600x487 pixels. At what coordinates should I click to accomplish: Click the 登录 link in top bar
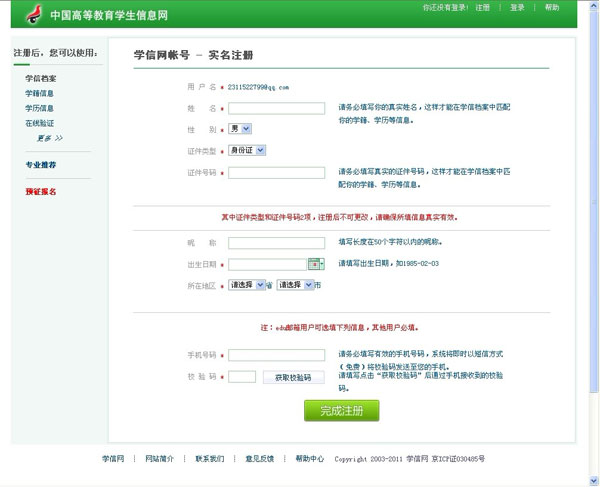[x=517, y=7]
